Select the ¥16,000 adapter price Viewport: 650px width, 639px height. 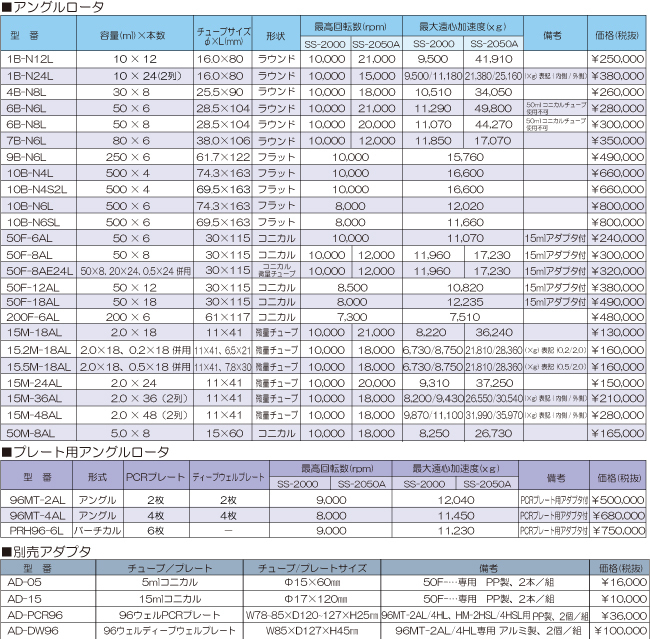(624, 582)
